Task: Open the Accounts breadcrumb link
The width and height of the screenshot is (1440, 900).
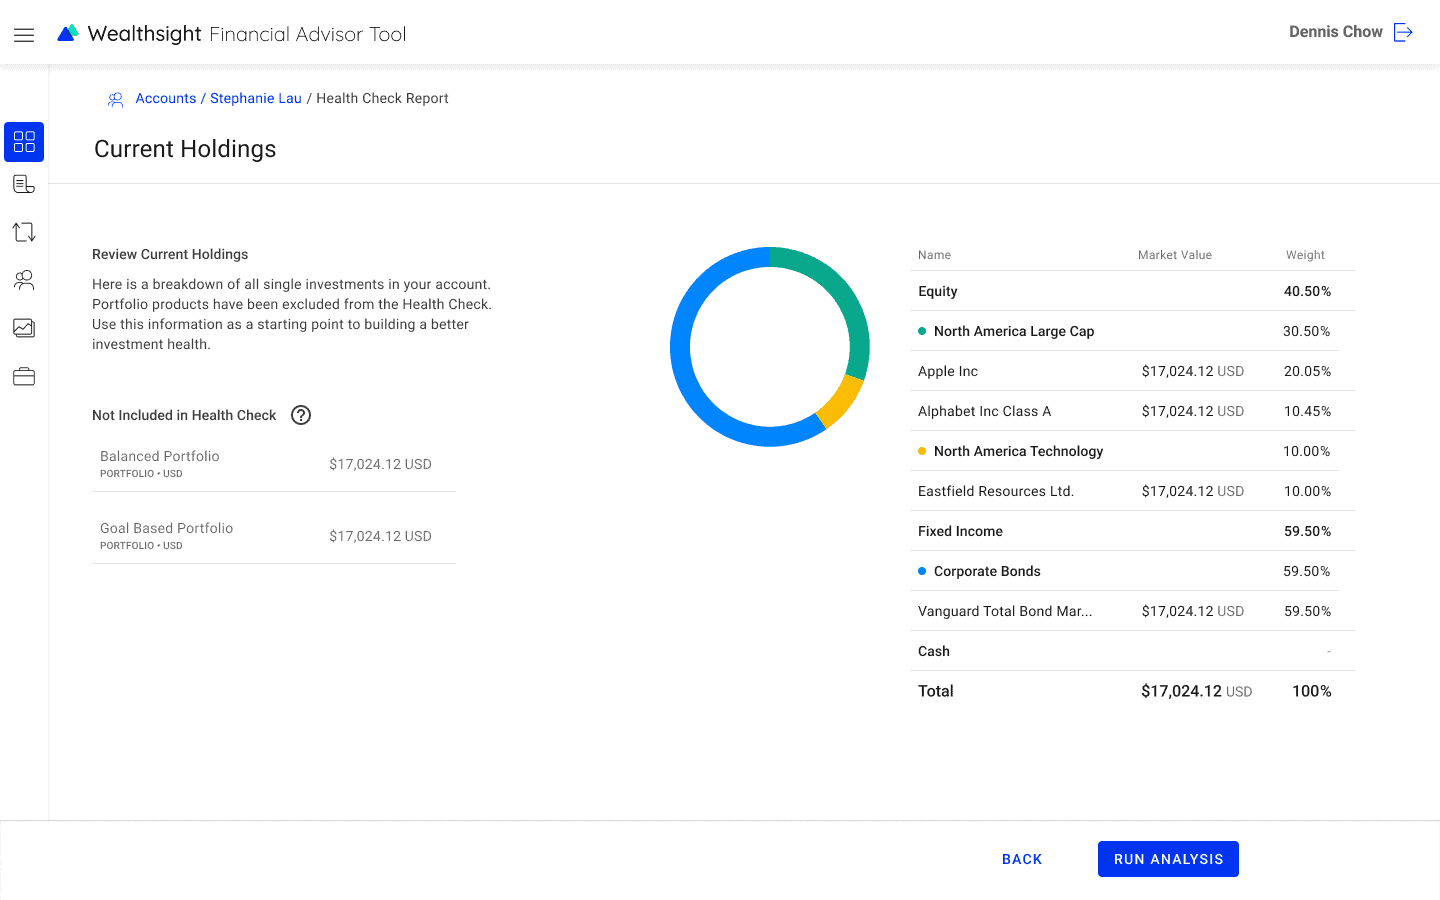Action: [165, 98]
